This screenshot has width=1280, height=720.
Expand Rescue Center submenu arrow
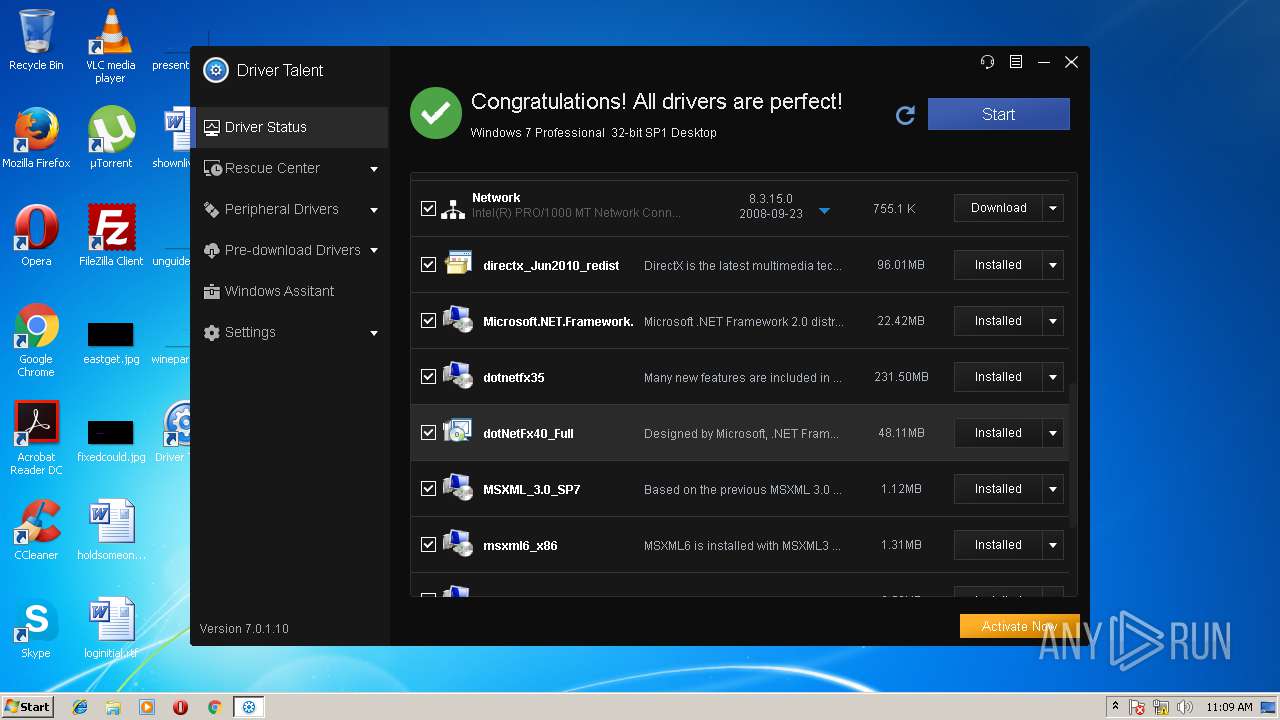coord(374,169)
